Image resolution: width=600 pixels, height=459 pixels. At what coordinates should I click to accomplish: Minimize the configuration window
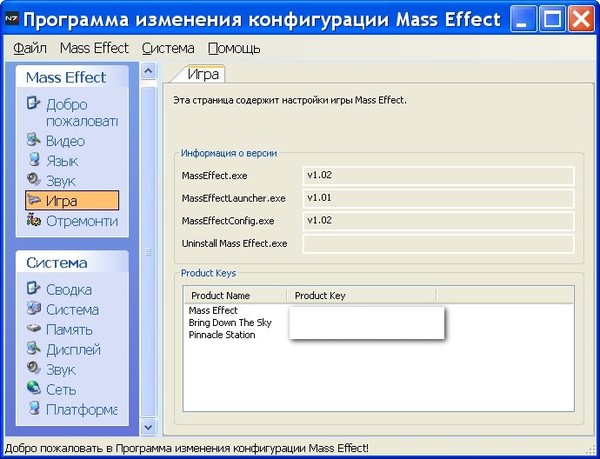523,20
